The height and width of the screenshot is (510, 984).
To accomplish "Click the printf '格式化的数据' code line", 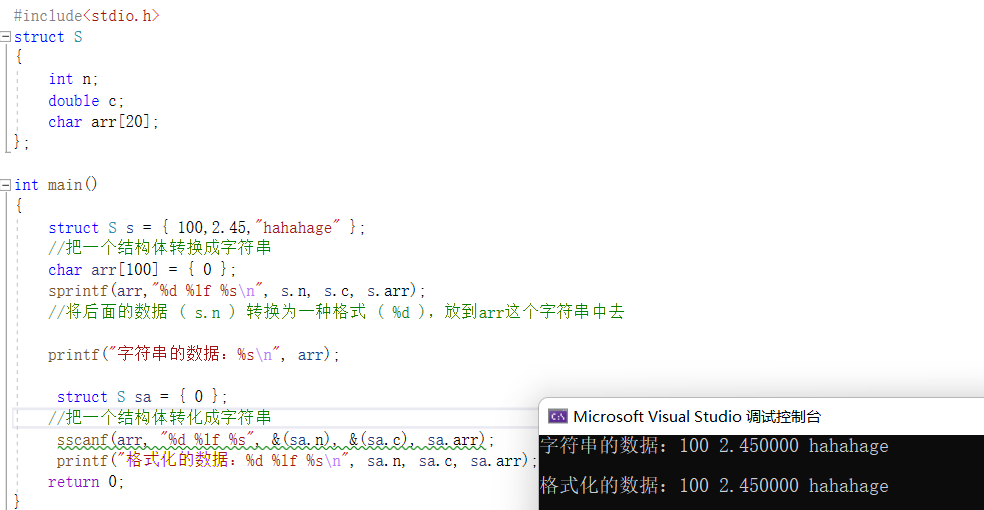I will [297, 461].
